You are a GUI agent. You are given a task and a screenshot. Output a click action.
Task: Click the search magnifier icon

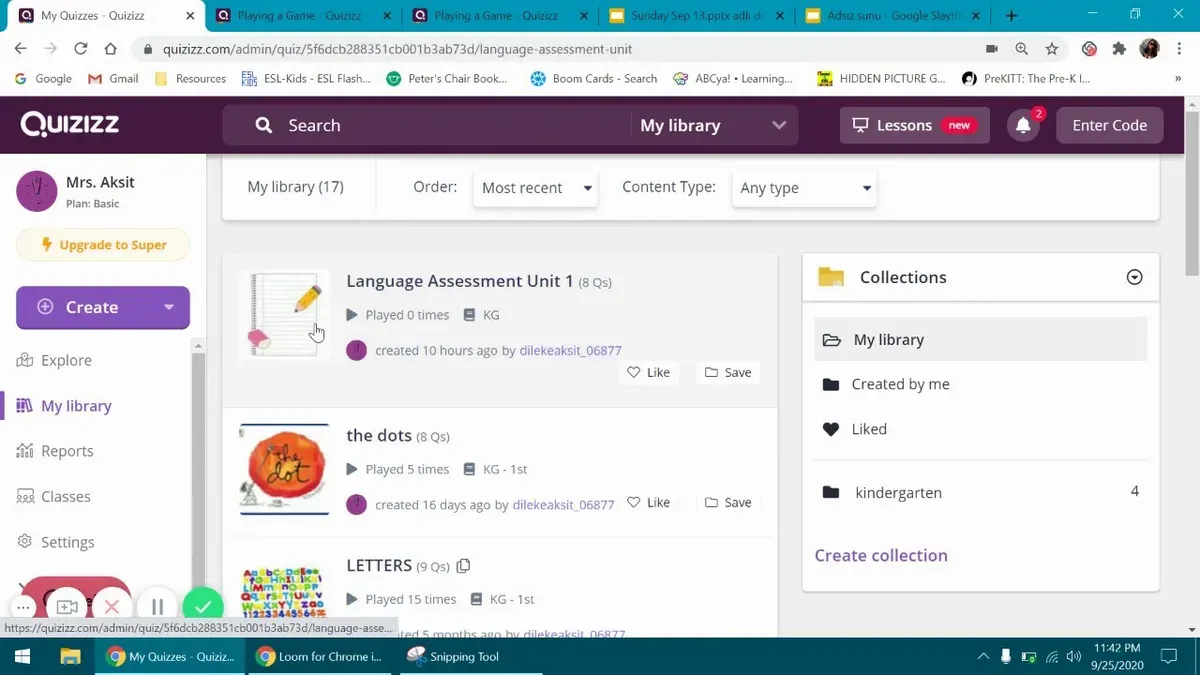pyautogui.click(x=264, y=125)
